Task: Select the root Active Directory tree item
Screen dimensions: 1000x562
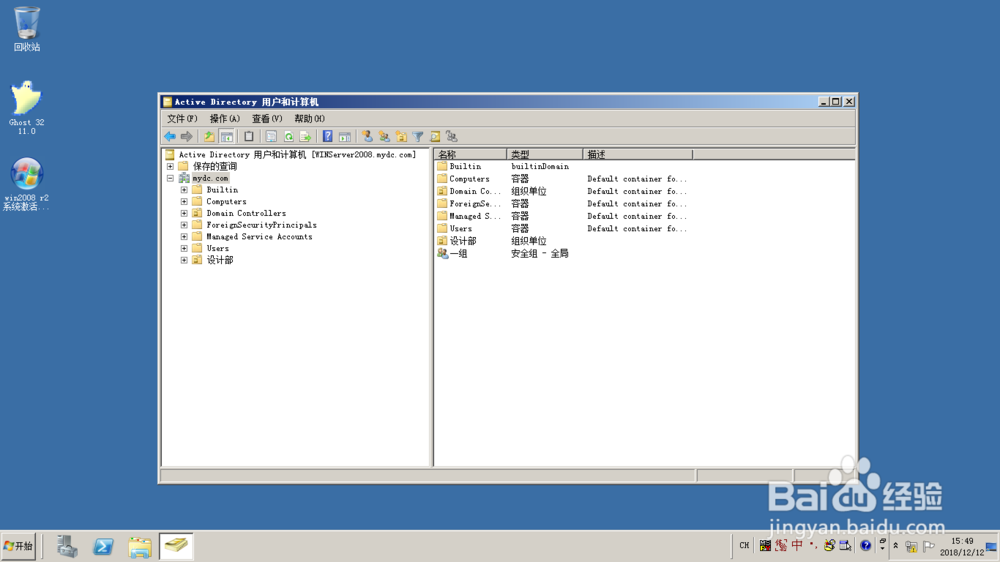Action: [x=297, y=154]
